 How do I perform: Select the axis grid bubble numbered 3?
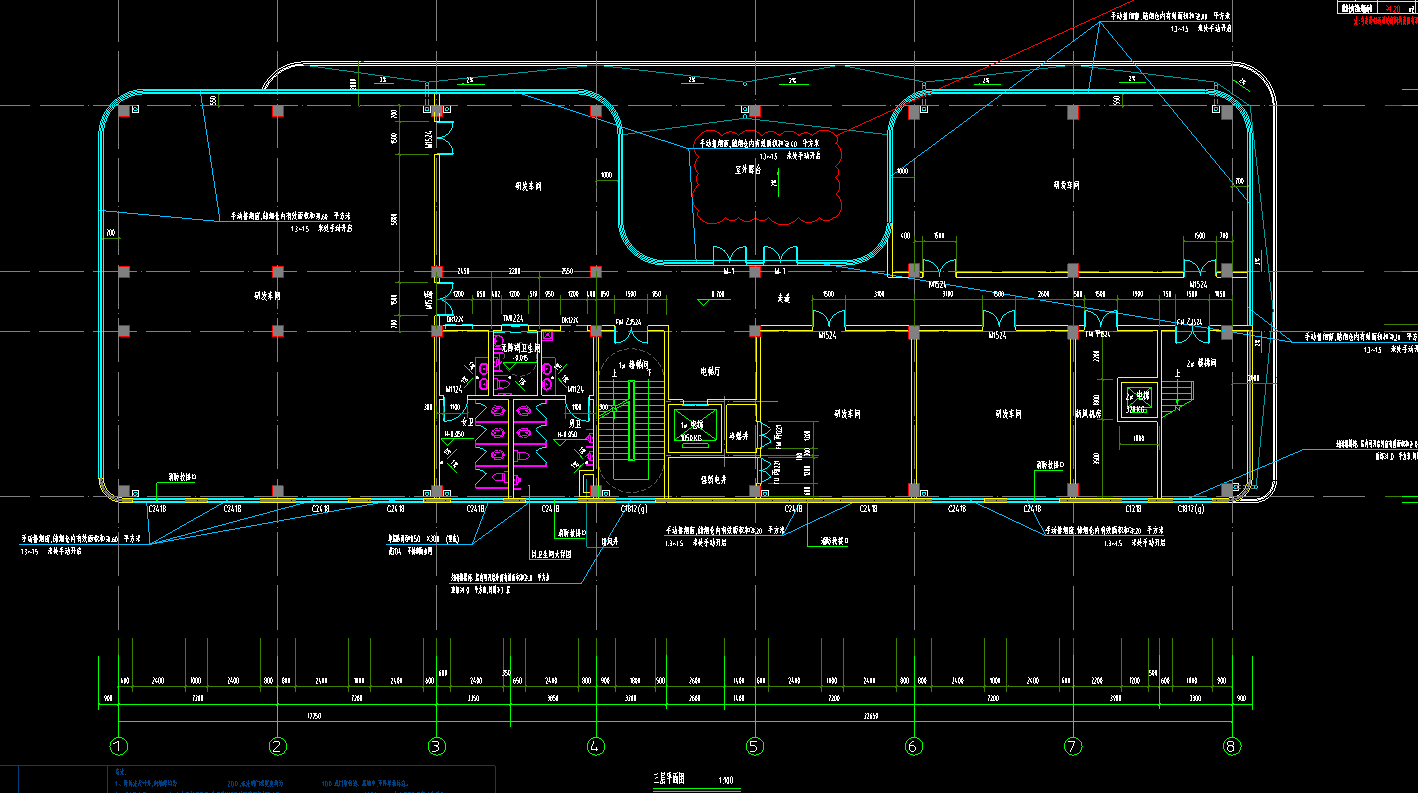click(436, 746)
